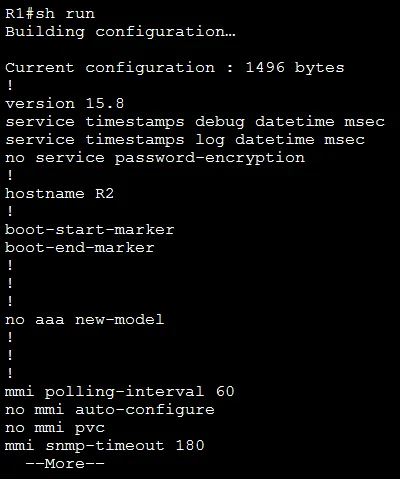Select the service timestamps log datetime line
Image resolution: width=400 pixels, height=479 pixels.
[185, 140]
